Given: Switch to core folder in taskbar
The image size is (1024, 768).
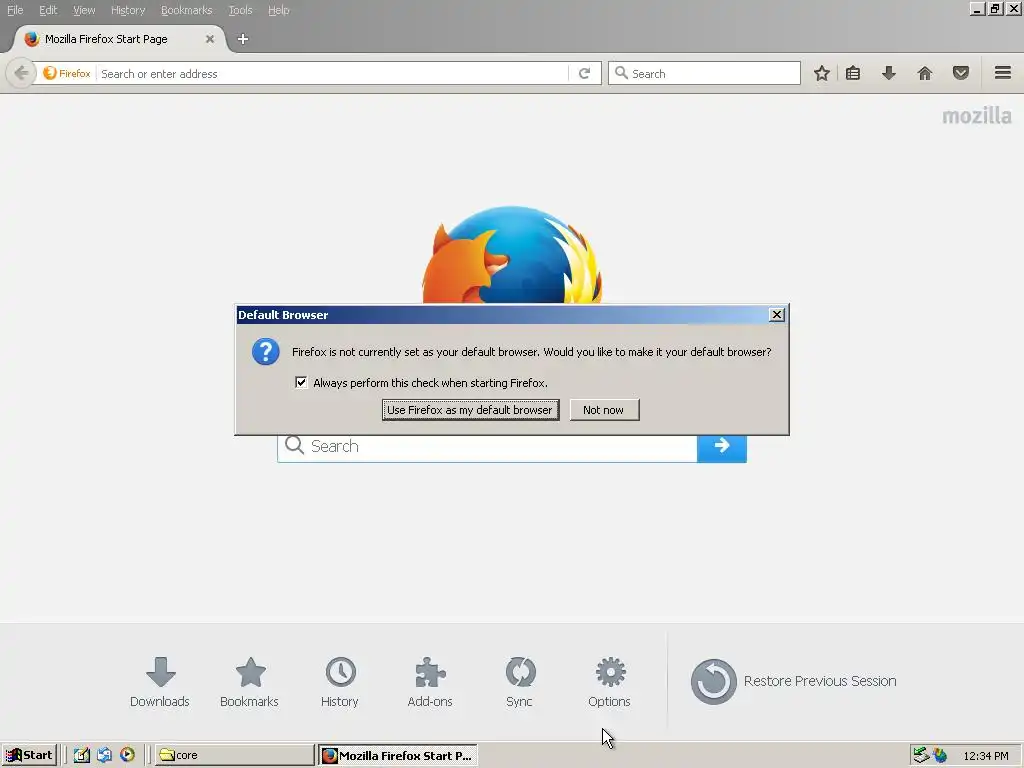Looking at the screenshot, I should tap(234, 755).
